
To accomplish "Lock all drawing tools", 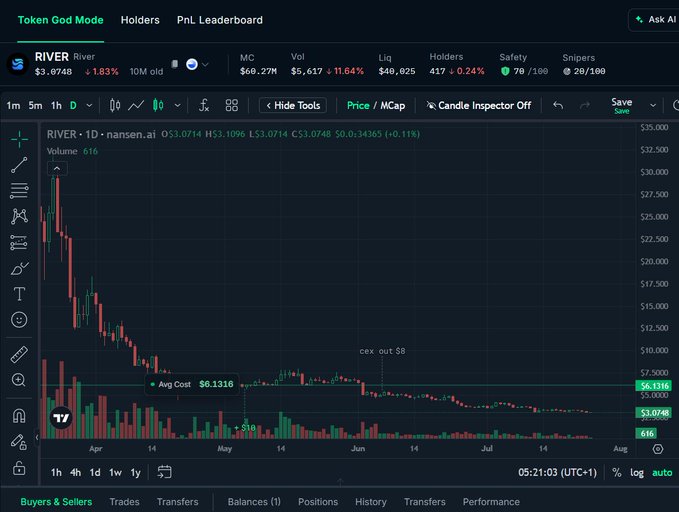I will pos(19,468).
